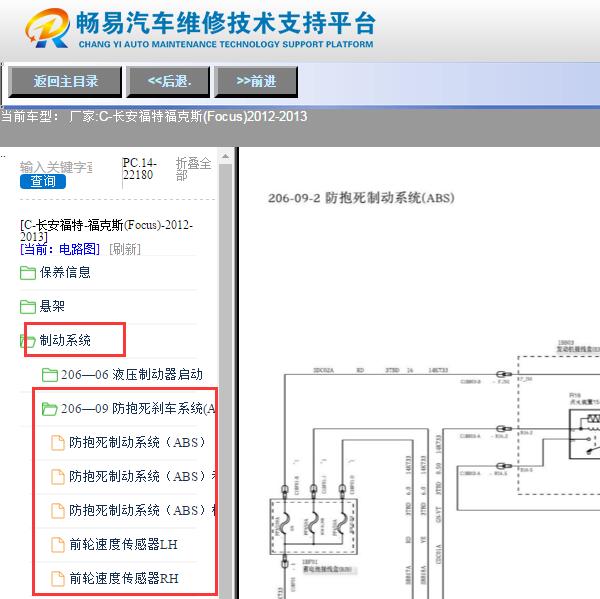Viewport: 600px width, 599px height.
Task: Click the document icon of the third 防抱死制动系统（ABS）row
Action: point(58,511)
